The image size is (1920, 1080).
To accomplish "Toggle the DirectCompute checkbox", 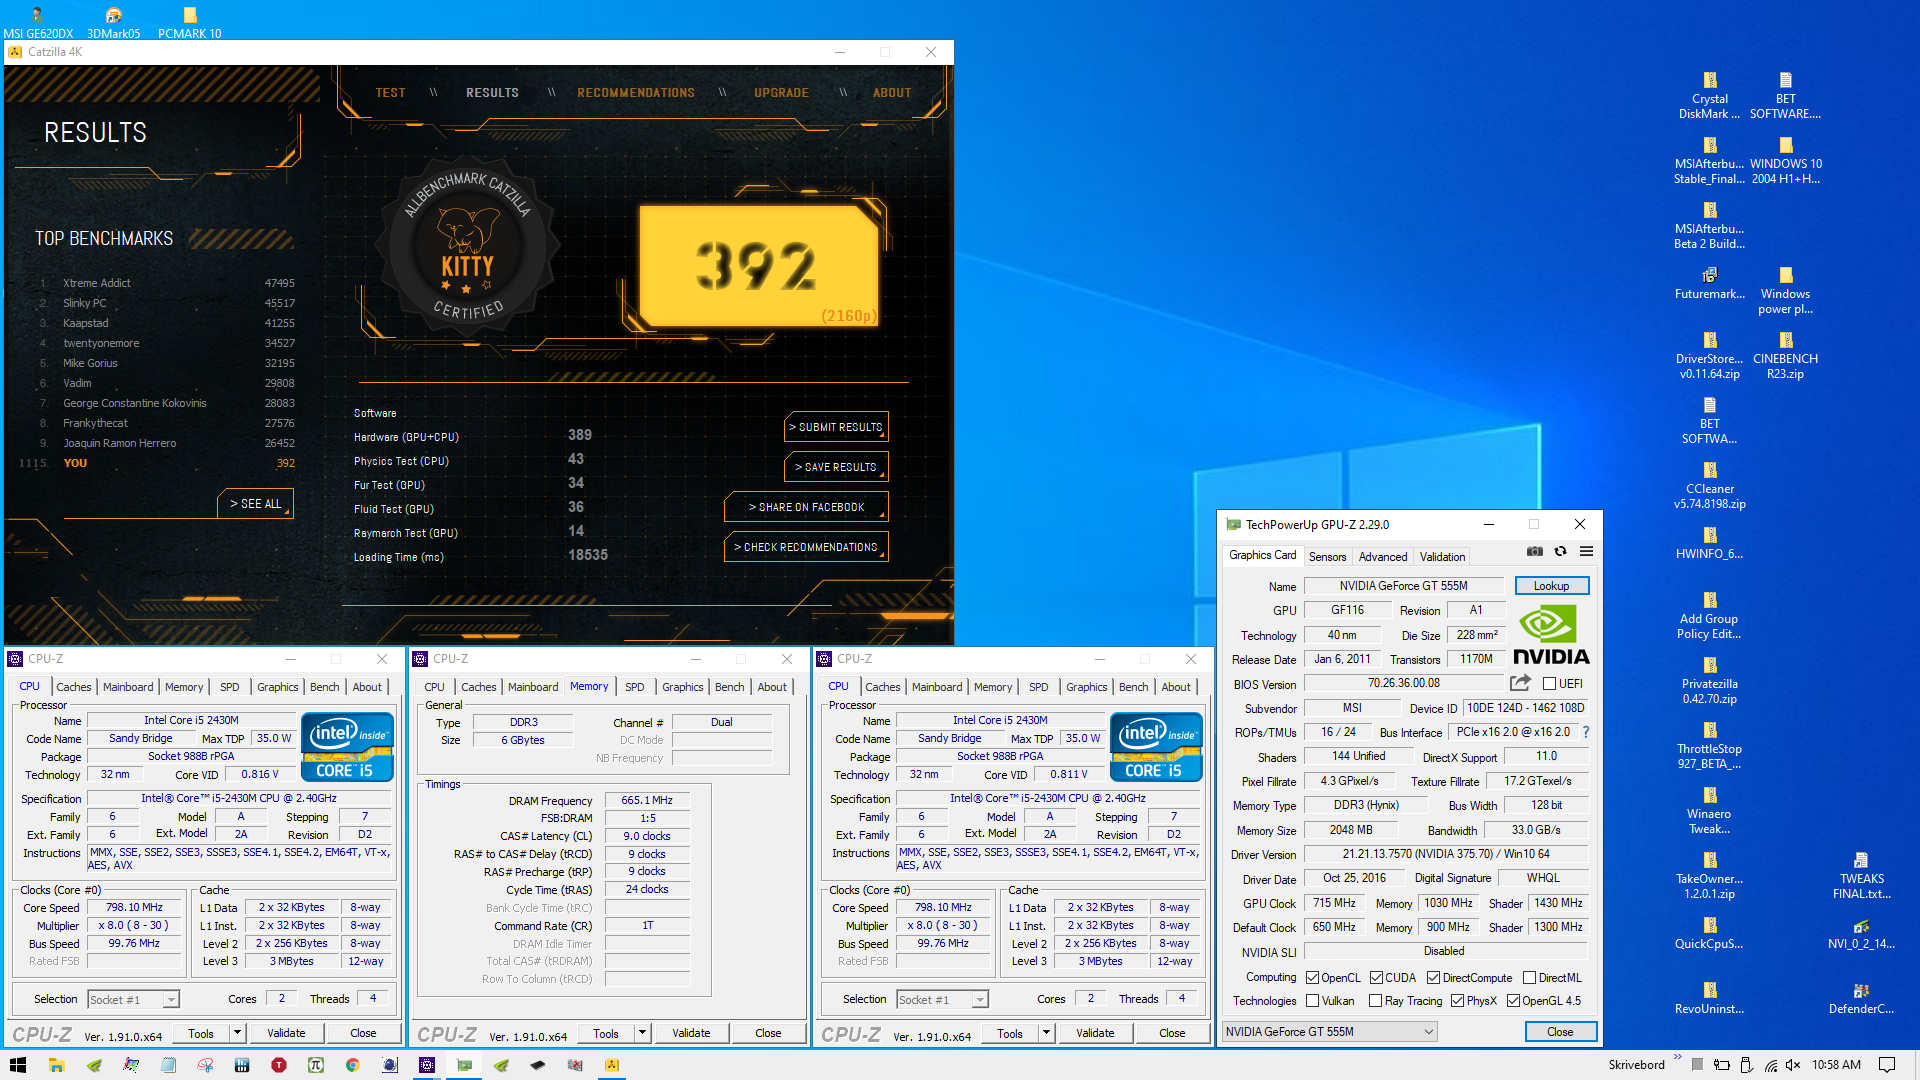I will tap(1433, 978).
